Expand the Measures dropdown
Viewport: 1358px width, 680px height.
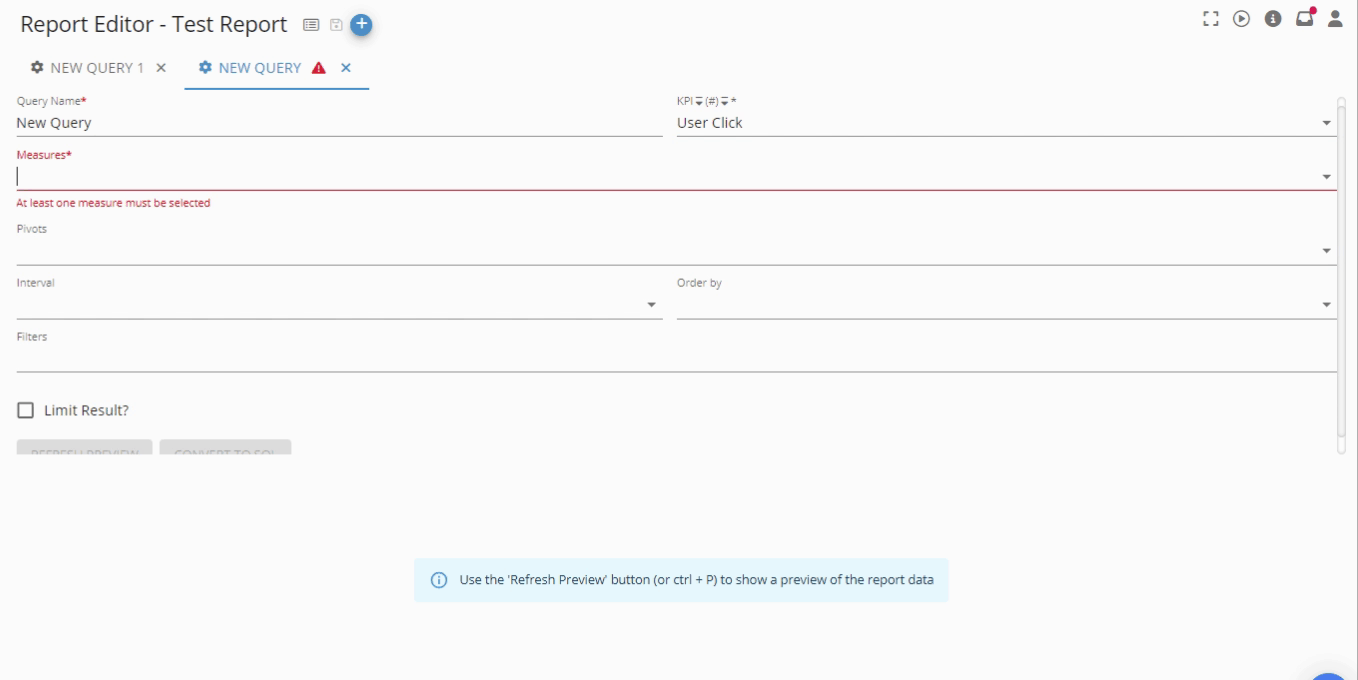1327,174
